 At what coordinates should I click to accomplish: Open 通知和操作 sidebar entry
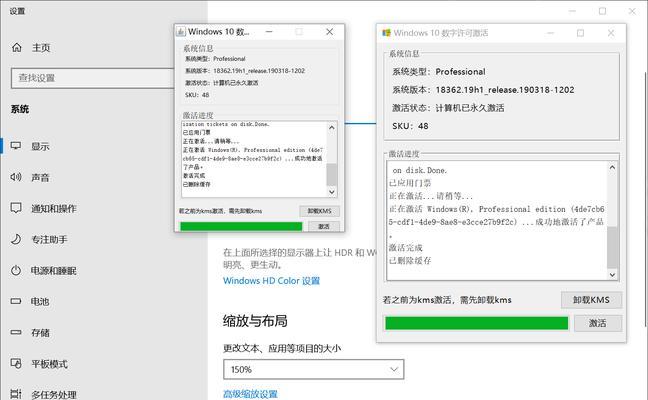coord(54,209)
